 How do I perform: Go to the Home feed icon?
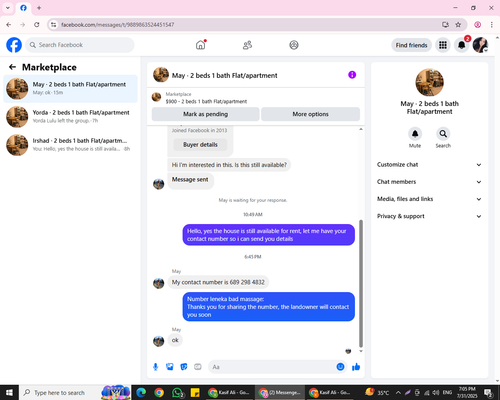tap(201, 45)
